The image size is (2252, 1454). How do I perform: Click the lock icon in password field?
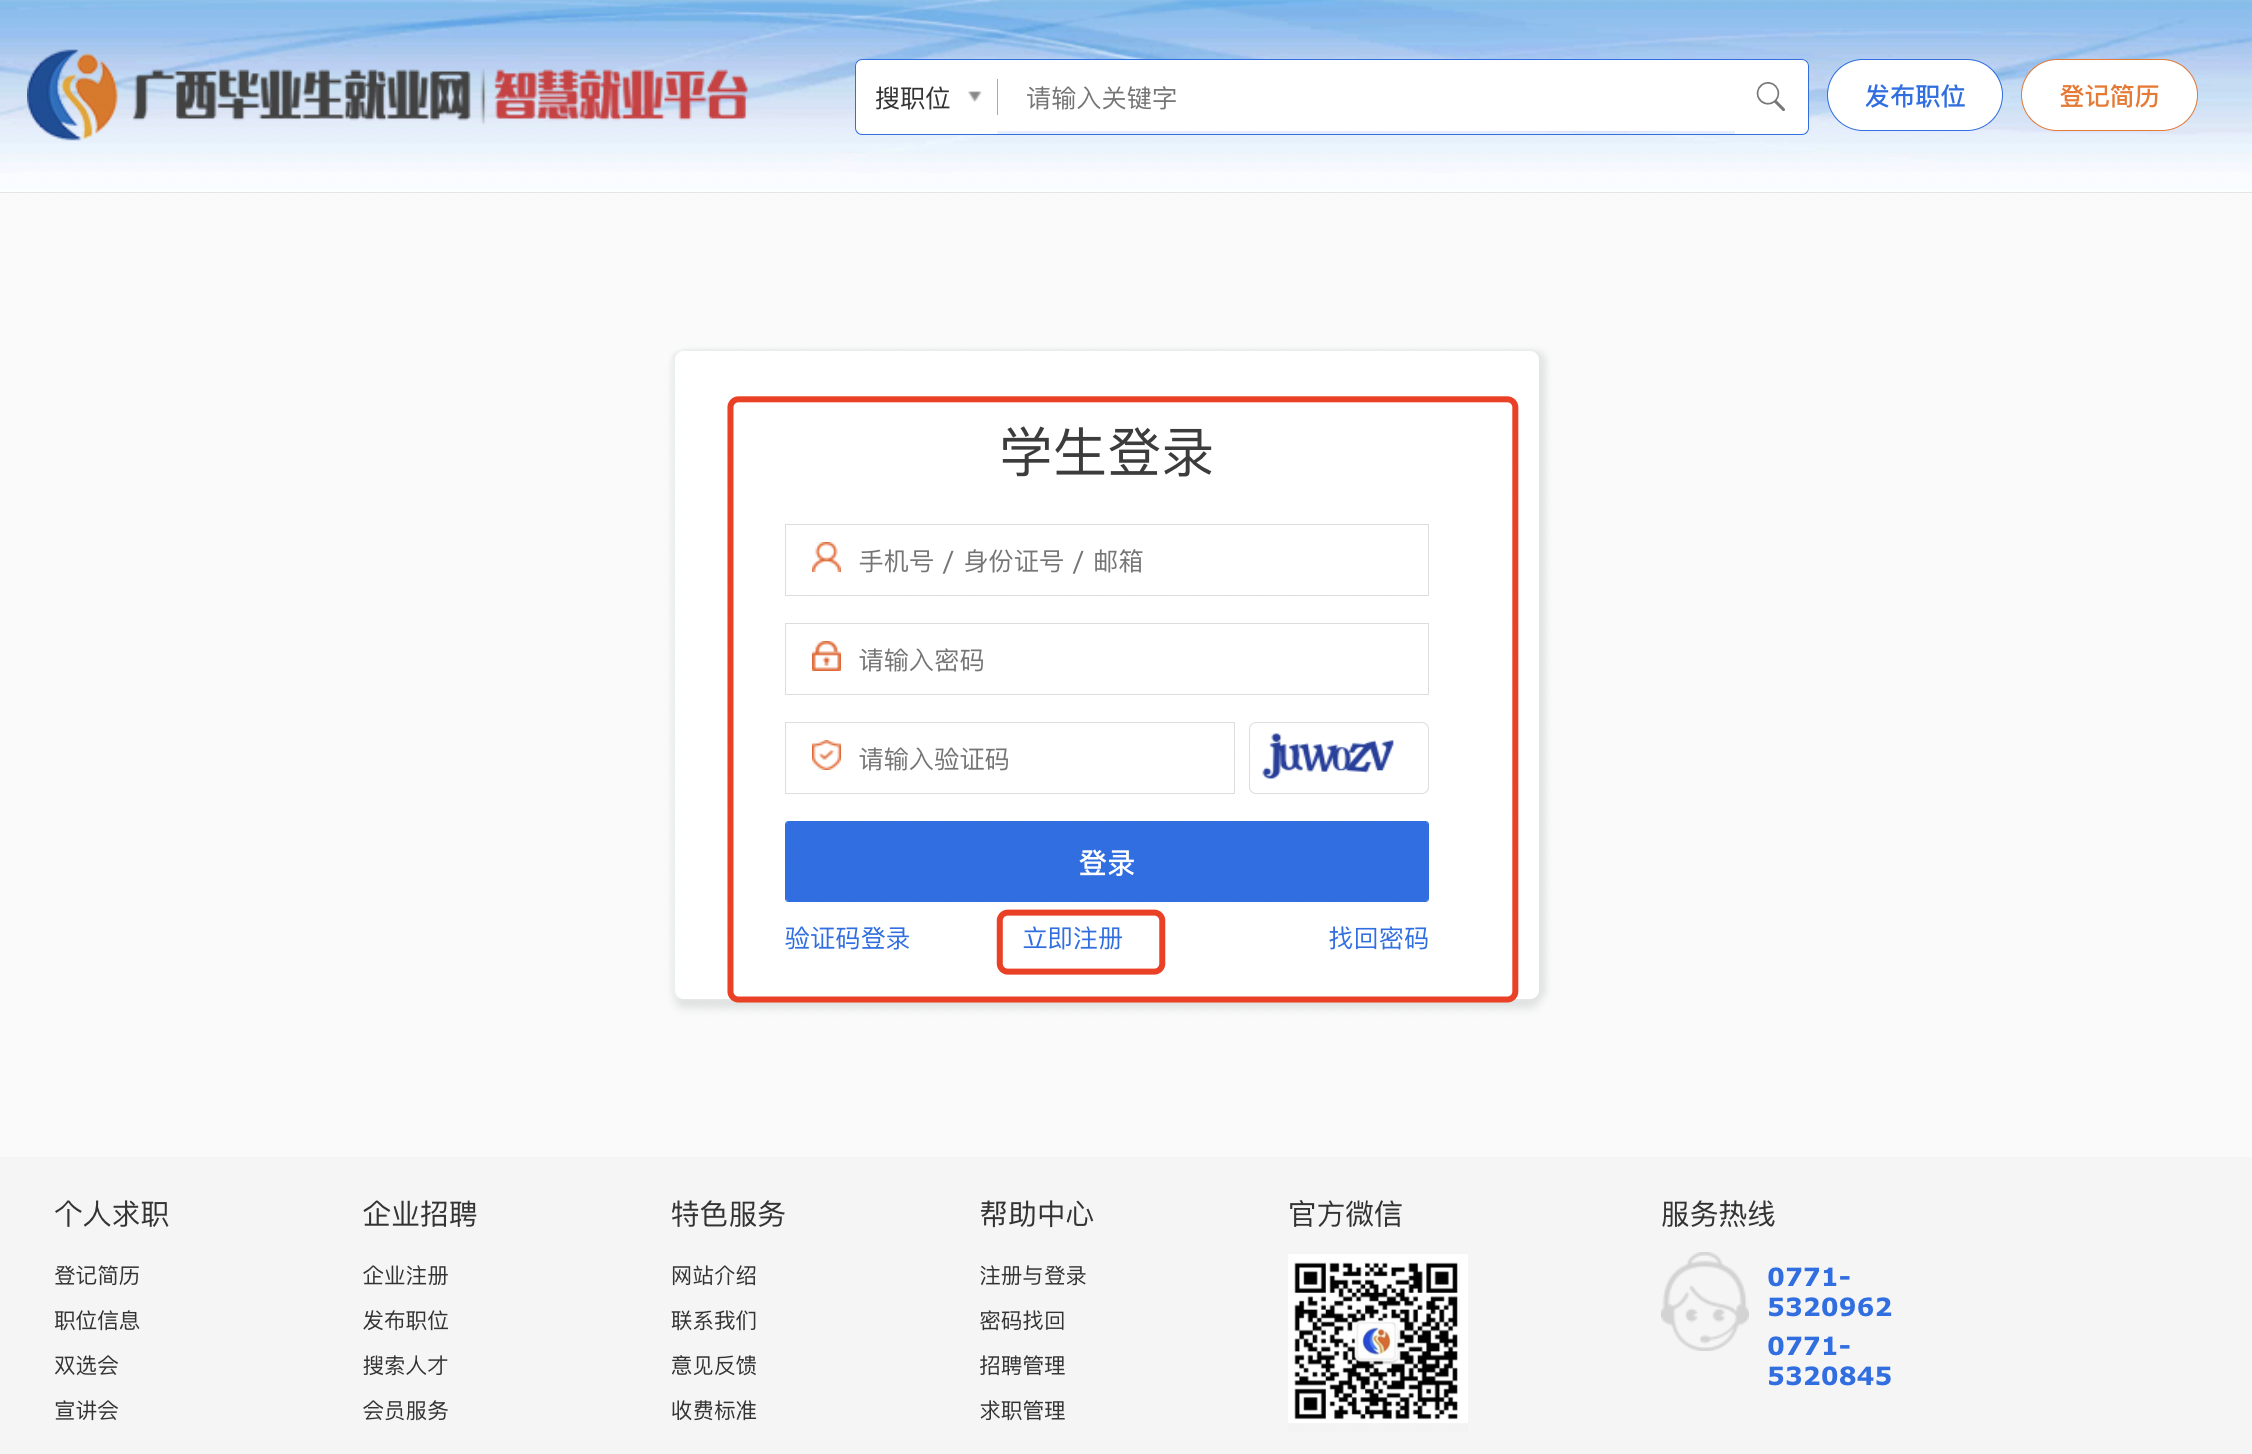tap(826, 657)
